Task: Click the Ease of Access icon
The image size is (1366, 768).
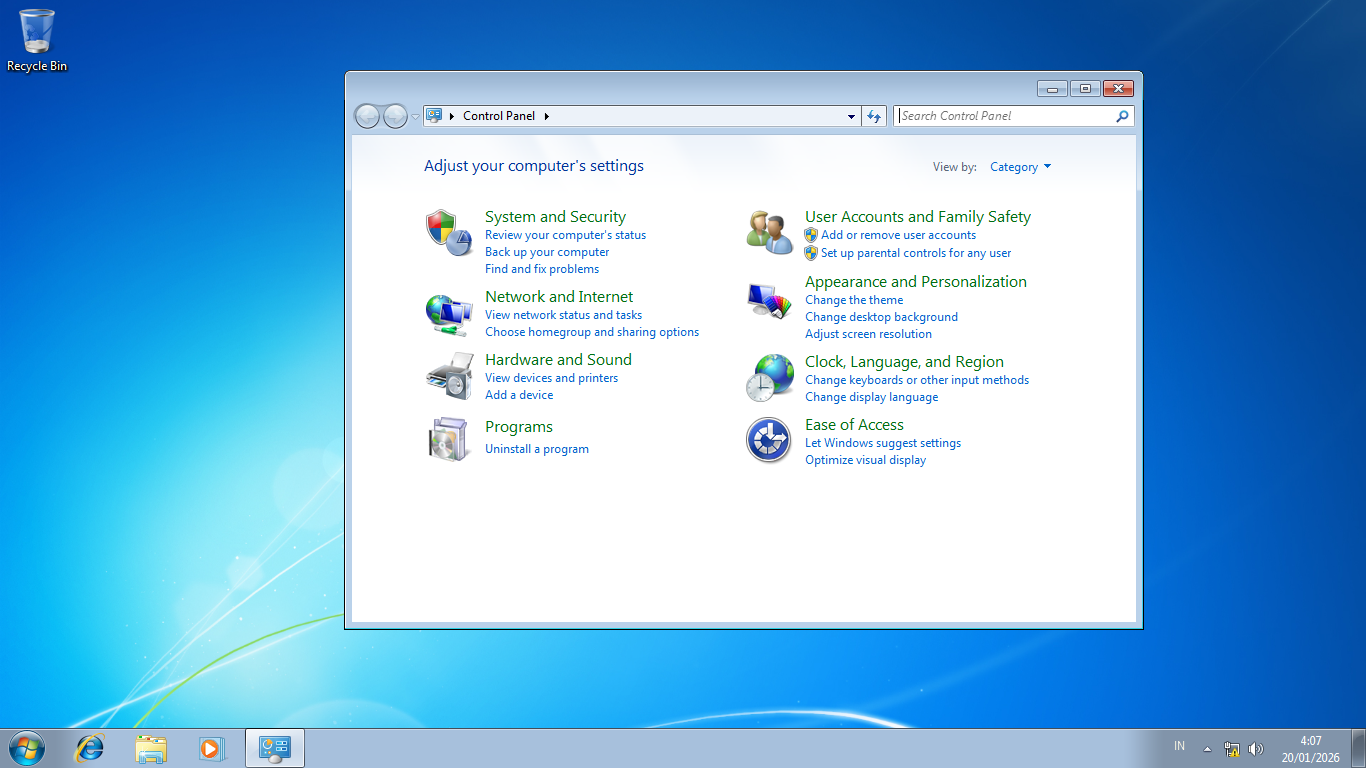Action: [x=769, y=440]
